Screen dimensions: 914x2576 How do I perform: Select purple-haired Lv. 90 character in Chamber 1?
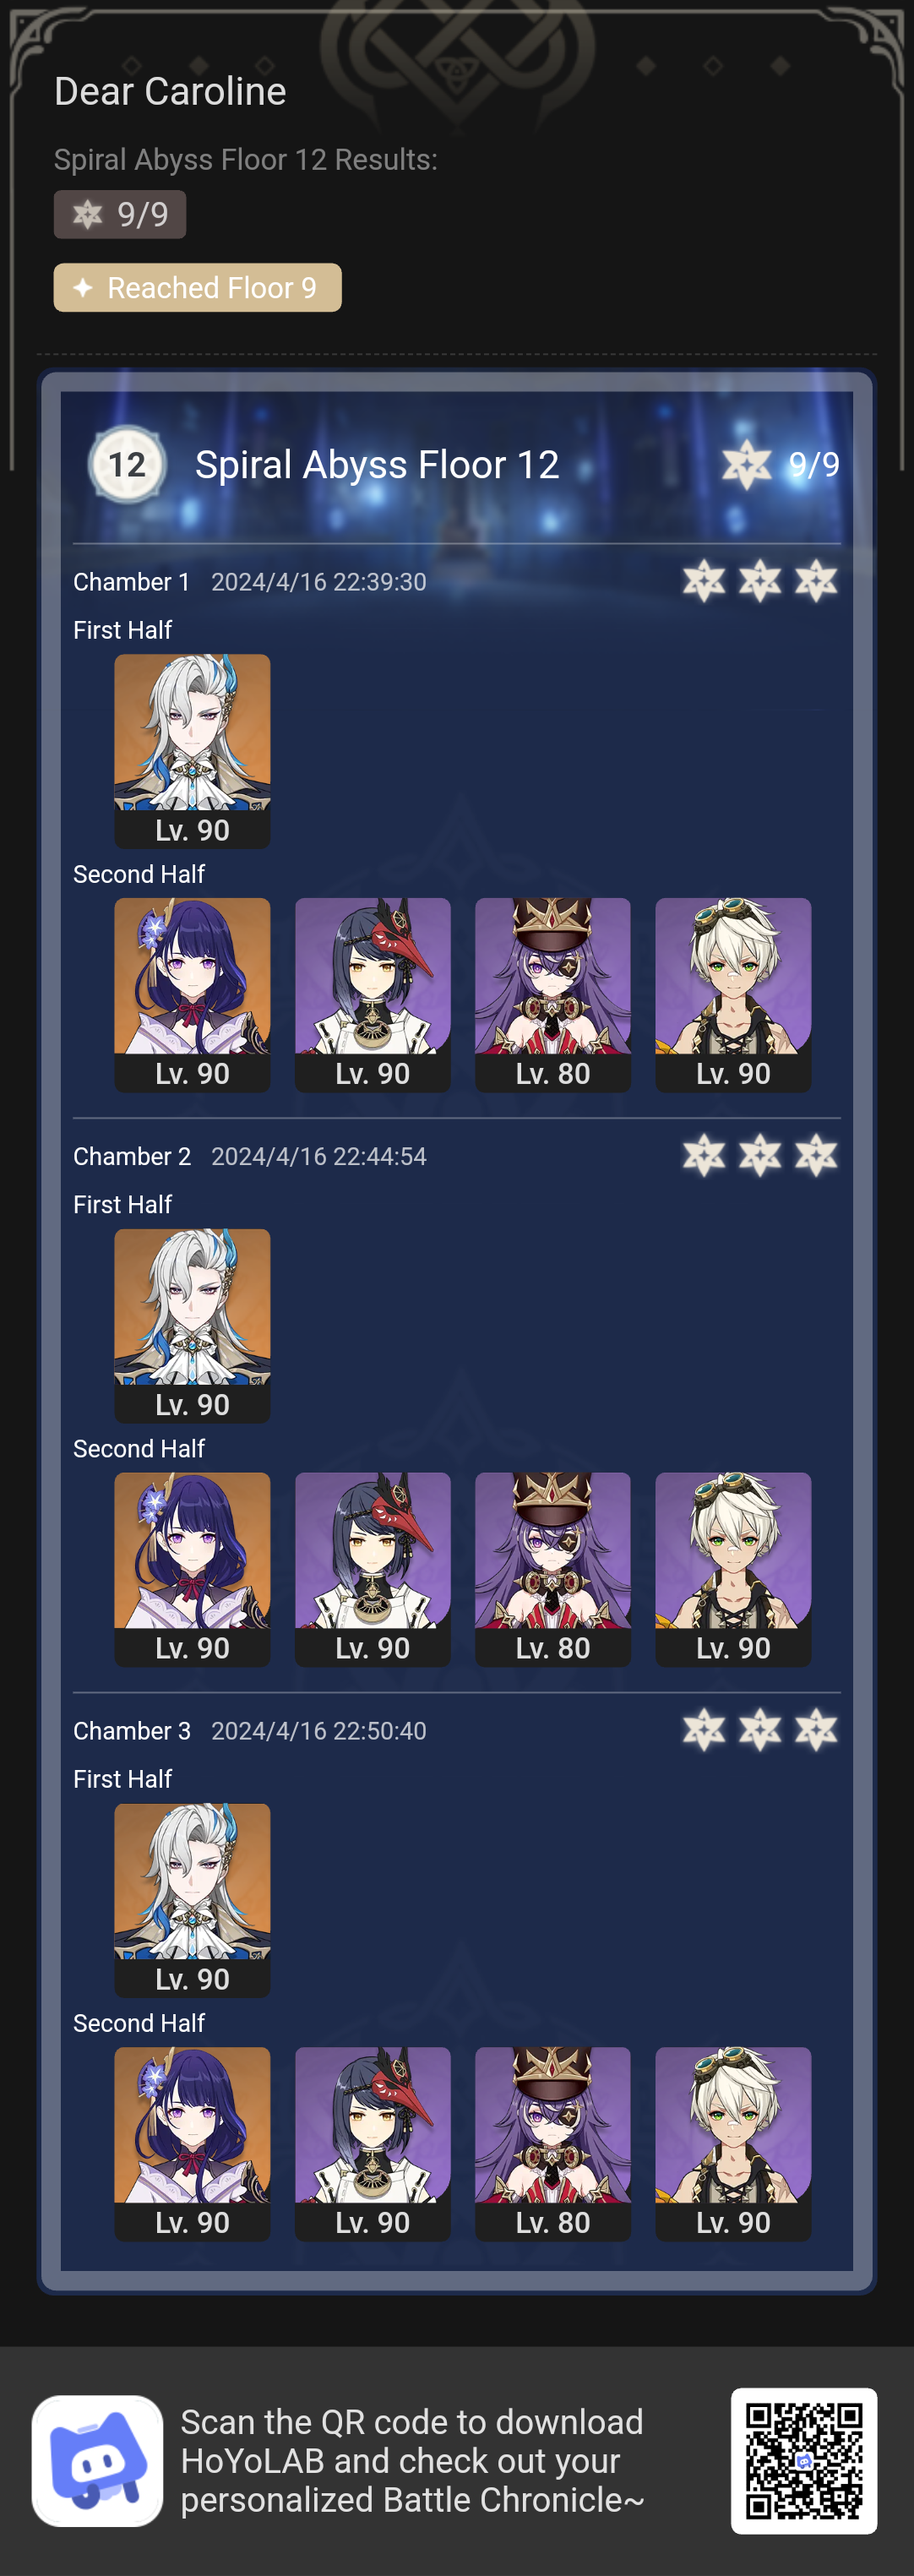coord(192,995)
